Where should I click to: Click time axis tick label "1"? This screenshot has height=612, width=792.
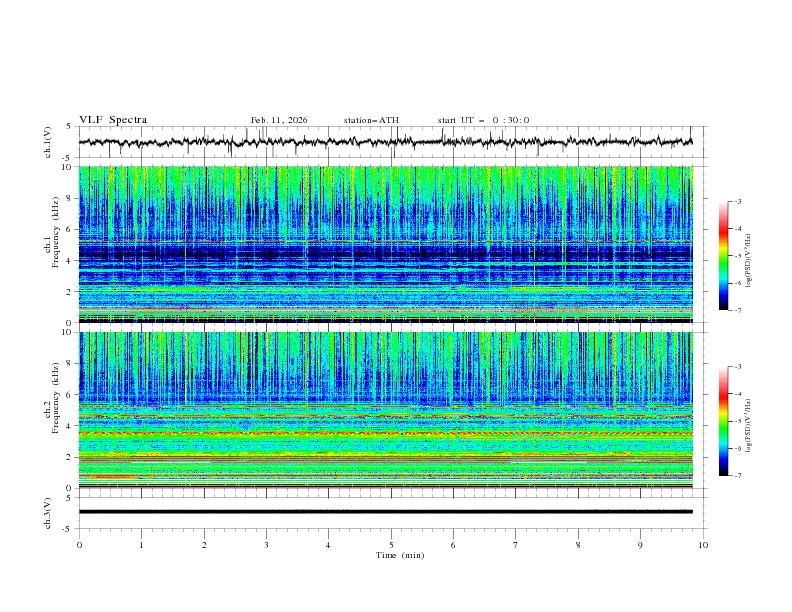(x=141, y=545)
